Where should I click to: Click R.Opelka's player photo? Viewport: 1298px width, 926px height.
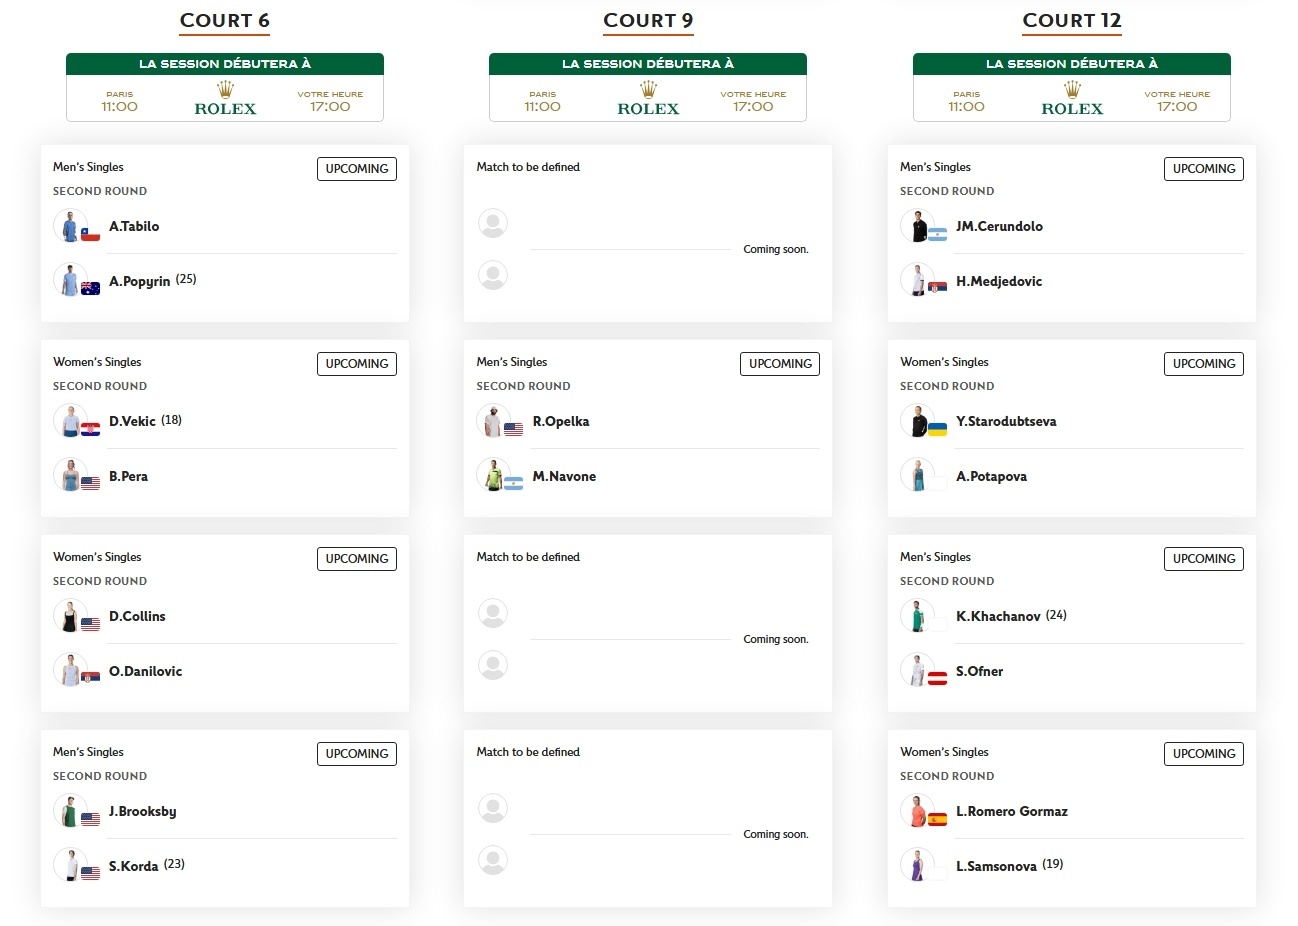tap(493, 421)
